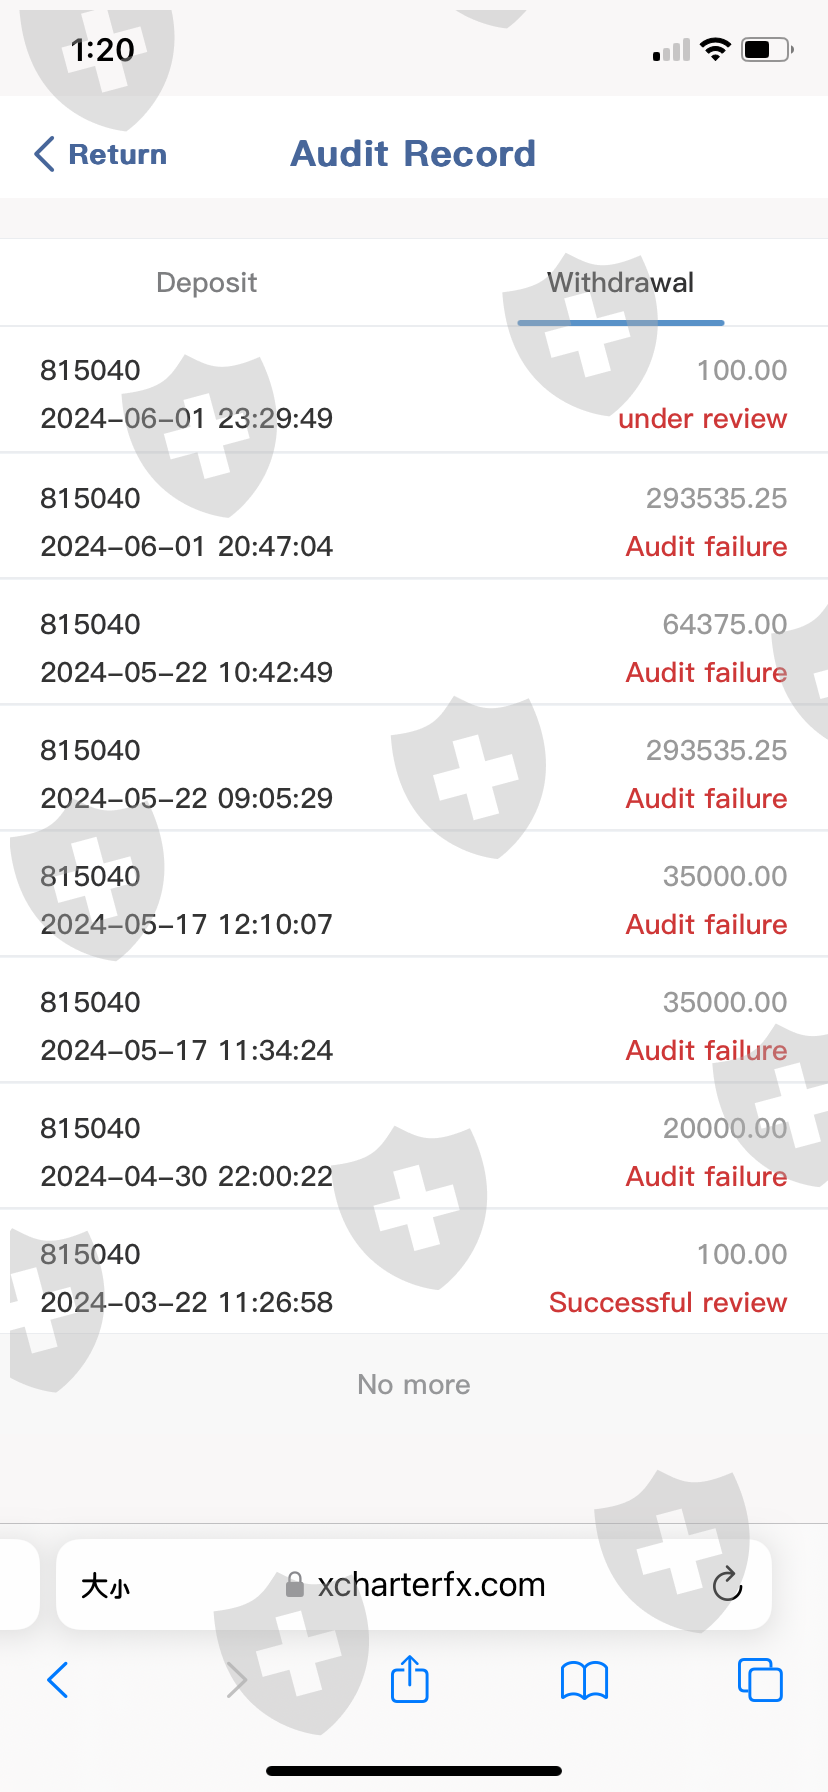828x1792 pixels.
Task: Tap the xcharterfx.com address field
Action: (431, 1585)
